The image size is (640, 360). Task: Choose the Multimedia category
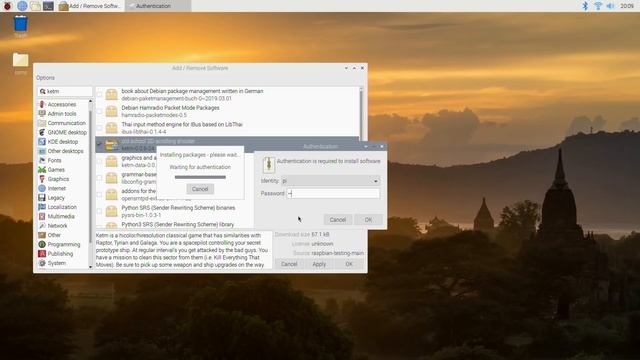[x=62, y=216]
